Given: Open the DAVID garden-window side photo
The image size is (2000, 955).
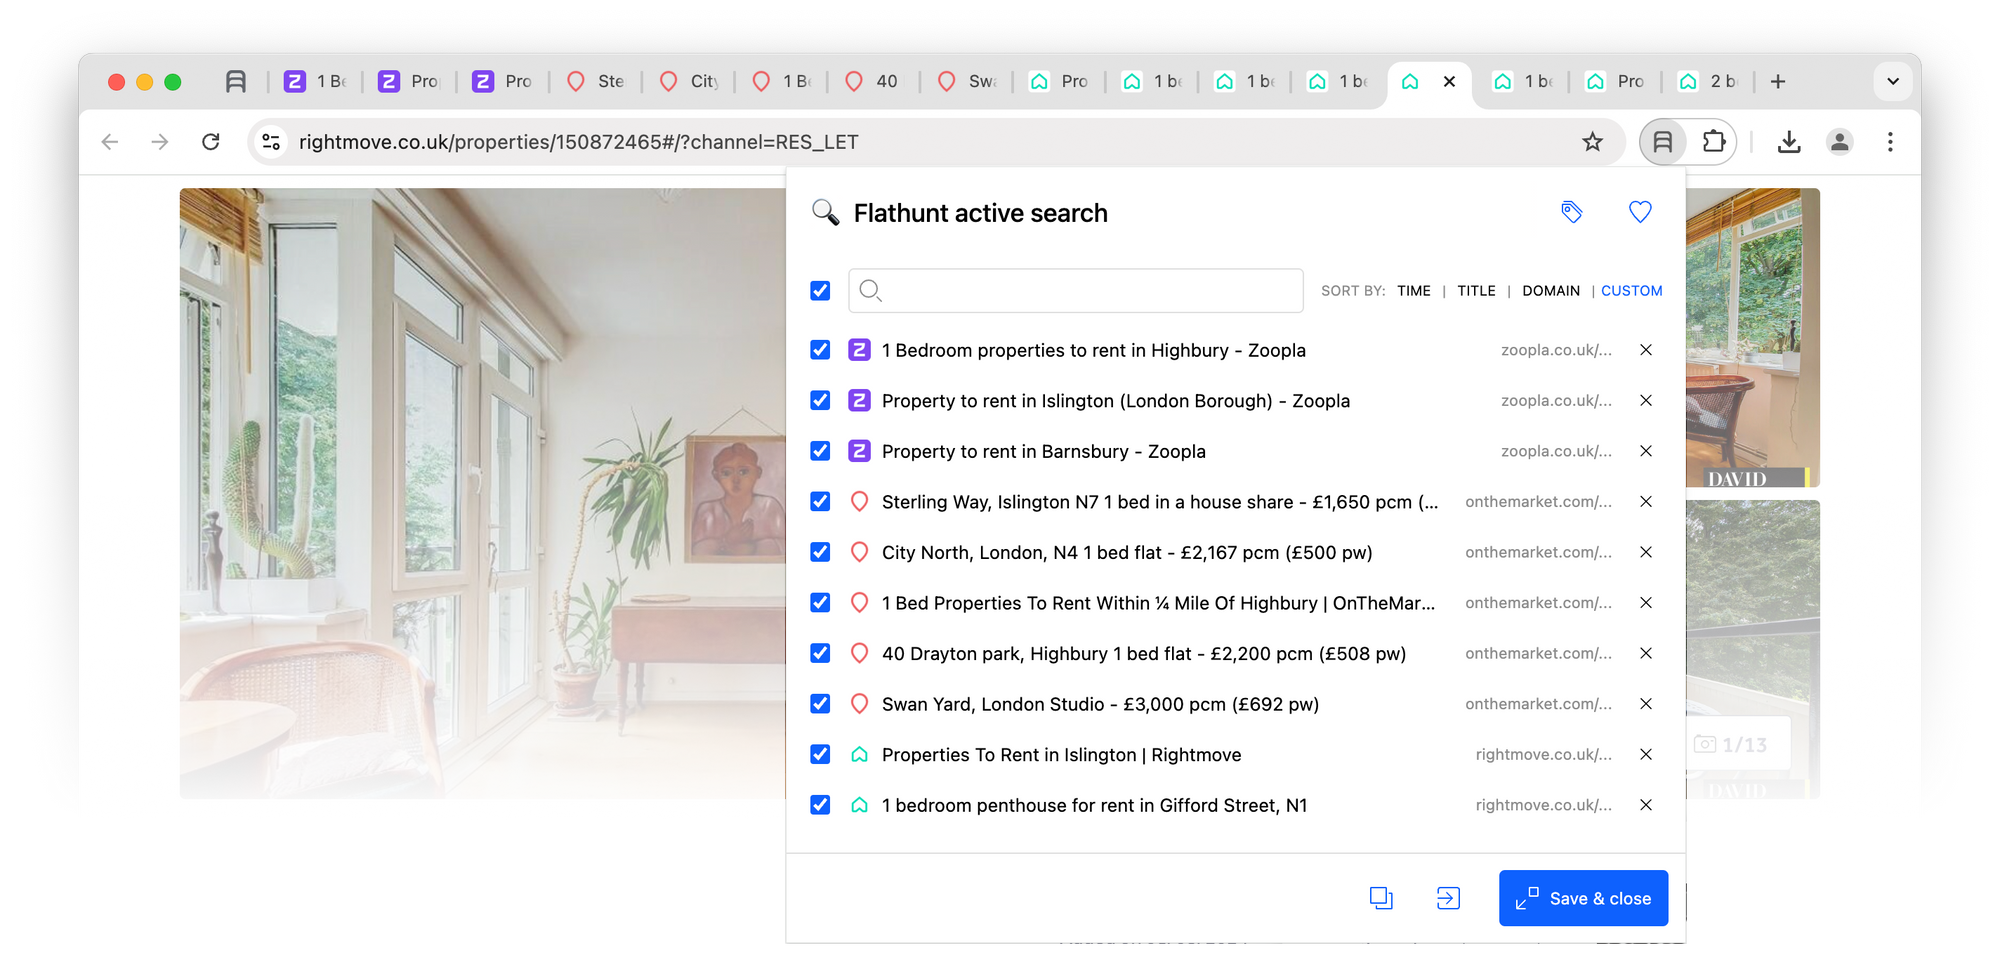Looking at the screenshot, I should 1752,337.
